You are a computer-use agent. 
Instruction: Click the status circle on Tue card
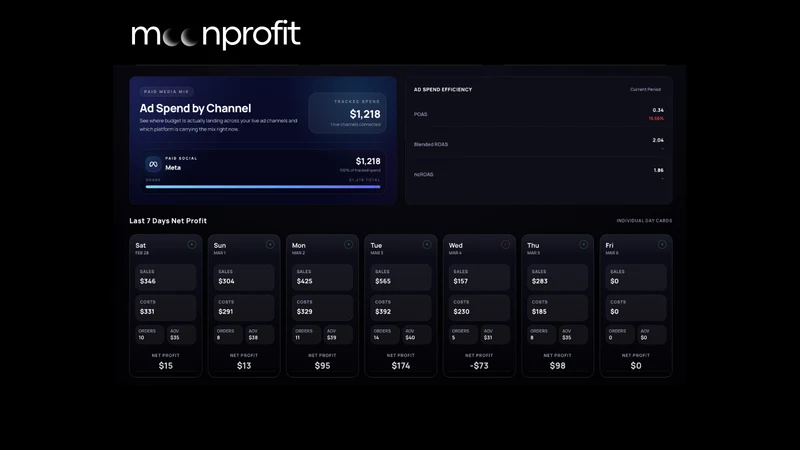[427, 244]
